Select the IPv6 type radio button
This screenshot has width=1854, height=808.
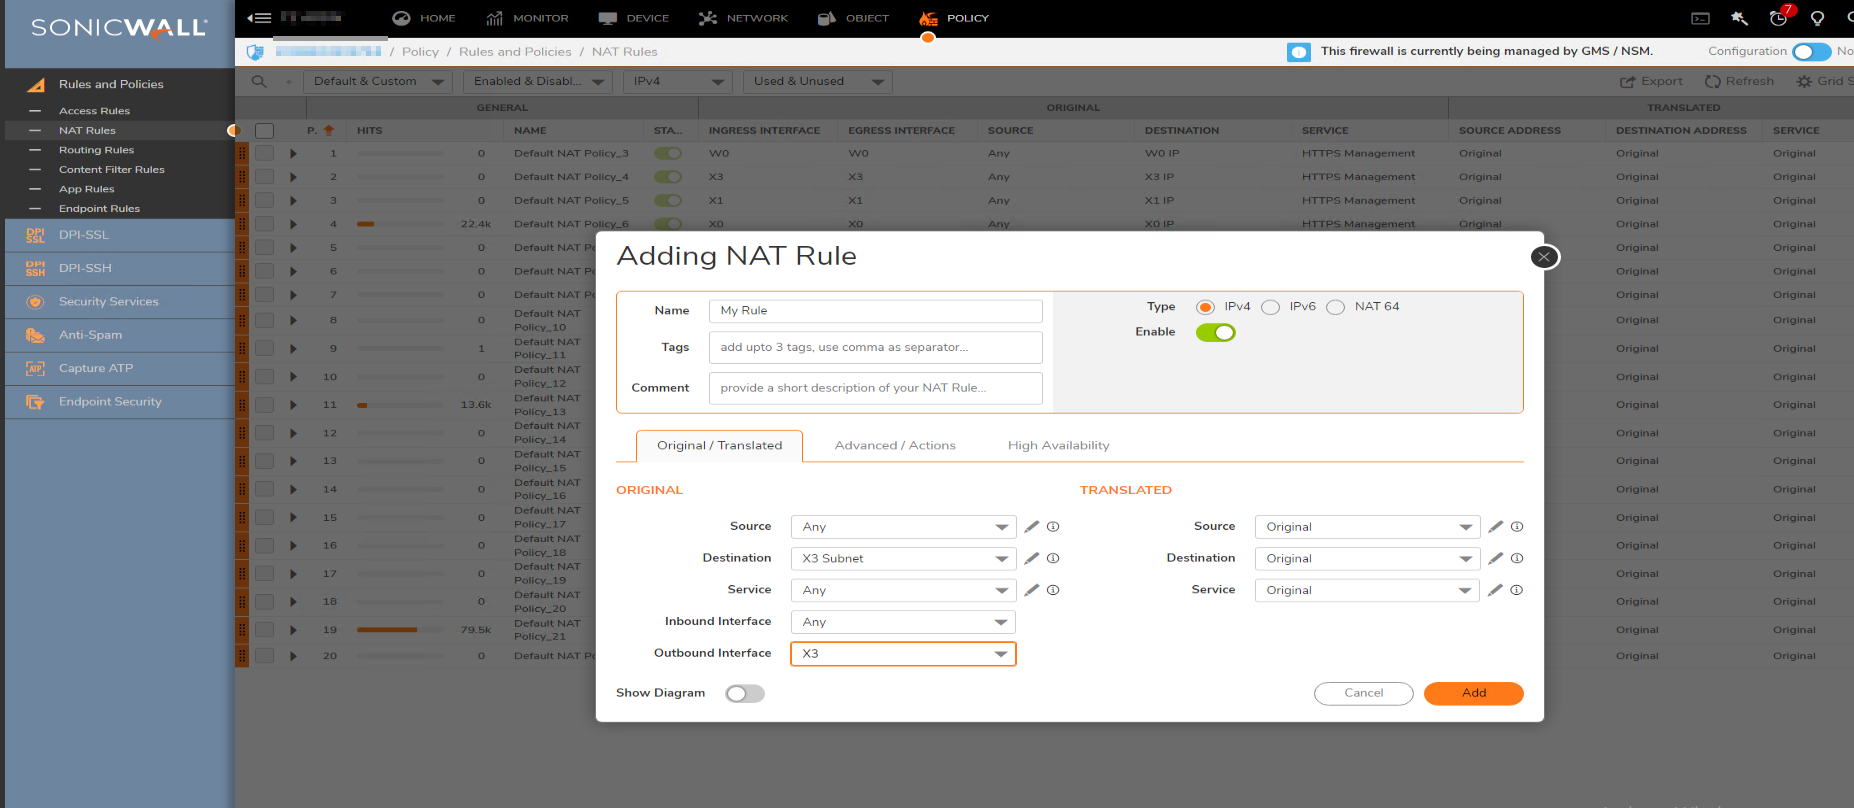pos(1270,307)
